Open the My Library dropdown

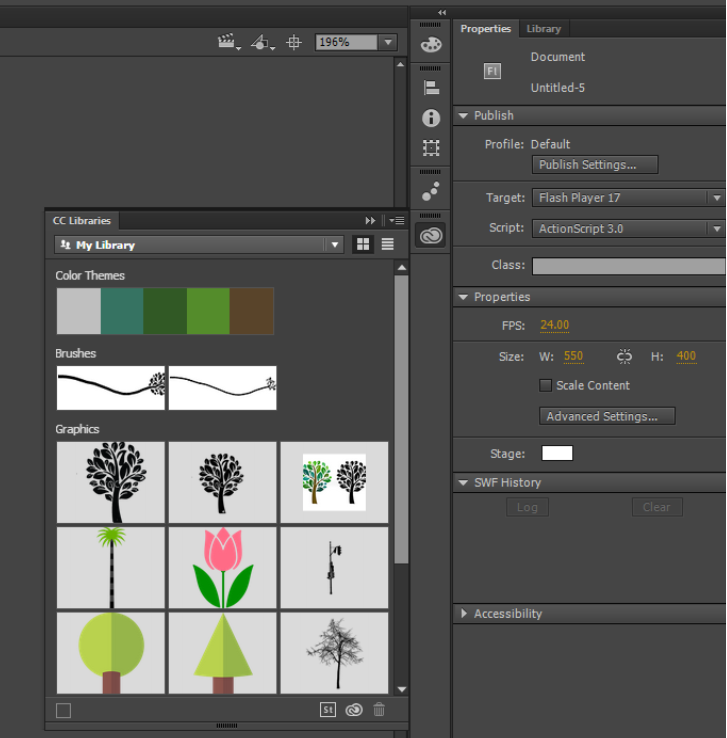200,245
